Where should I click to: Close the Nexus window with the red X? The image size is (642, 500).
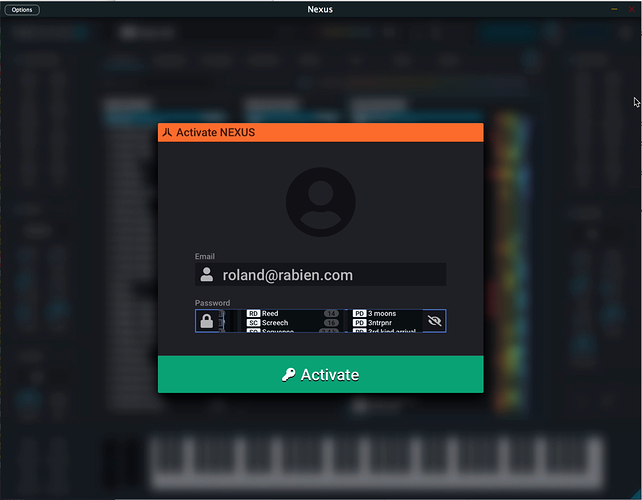coord(632,9)
